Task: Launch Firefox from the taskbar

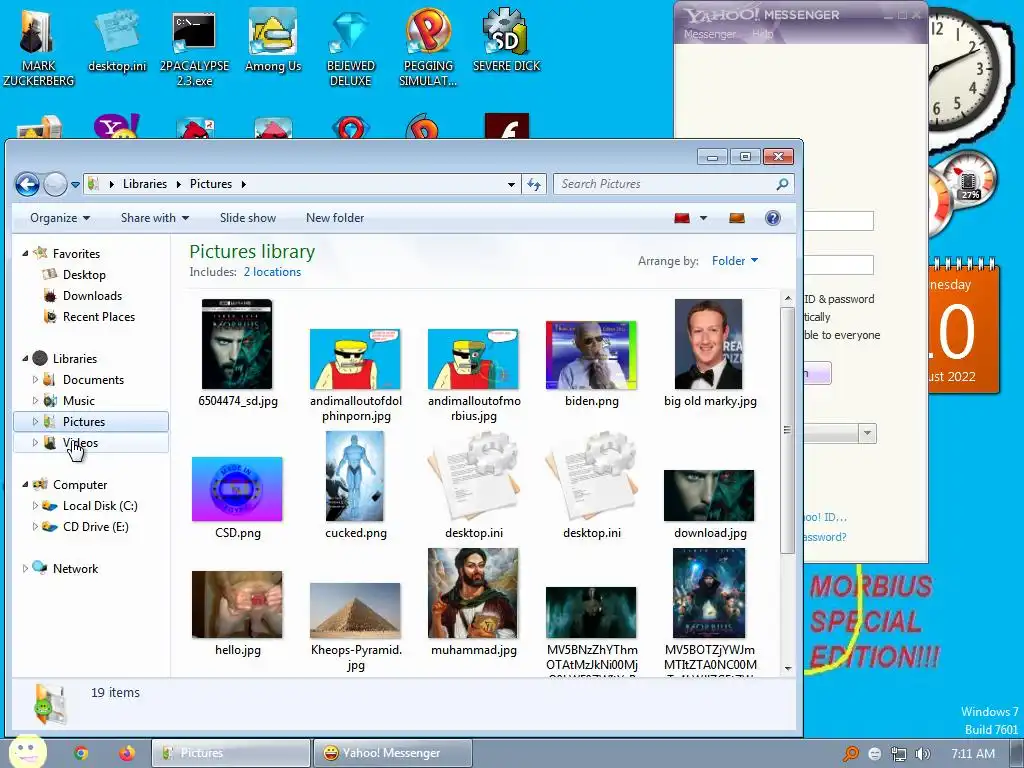Action: pyautogui.click(x=127, y=753)
